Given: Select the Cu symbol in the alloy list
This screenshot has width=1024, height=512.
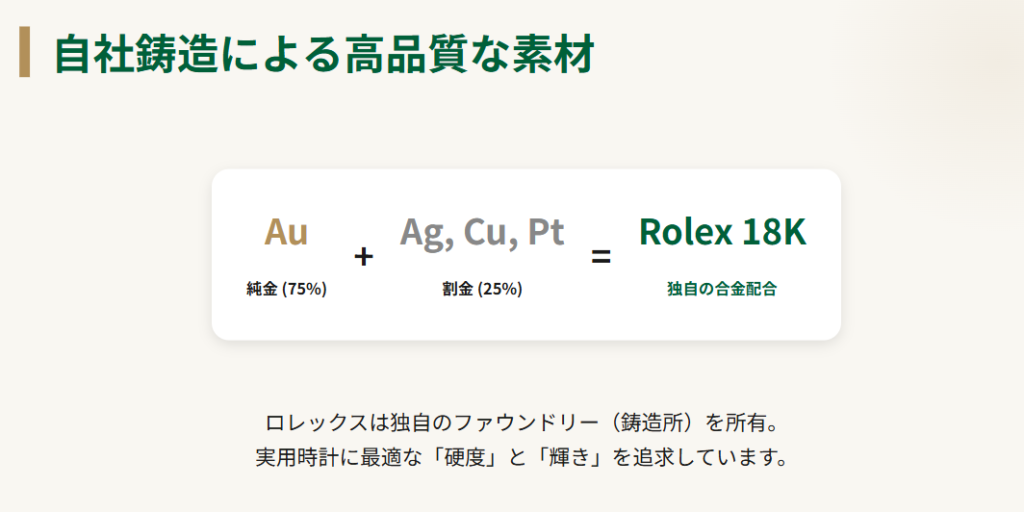Looking at the screenshot, I should coord(487,232).
